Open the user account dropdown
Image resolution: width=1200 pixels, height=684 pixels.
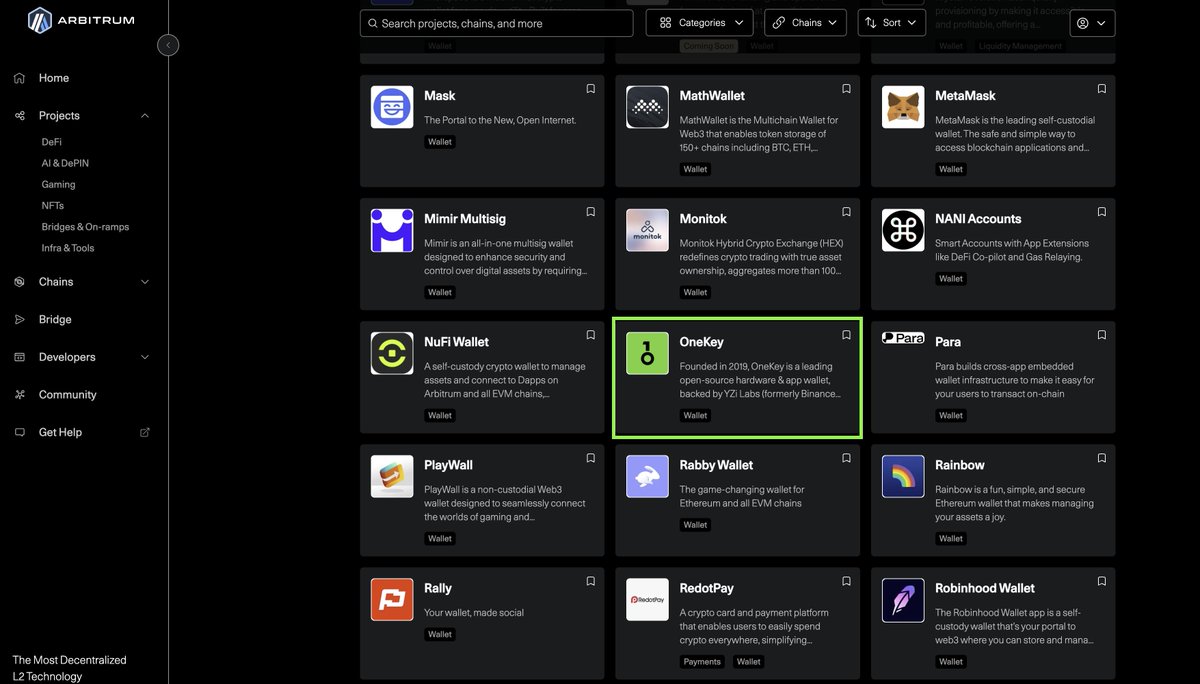coord(1092,23)
